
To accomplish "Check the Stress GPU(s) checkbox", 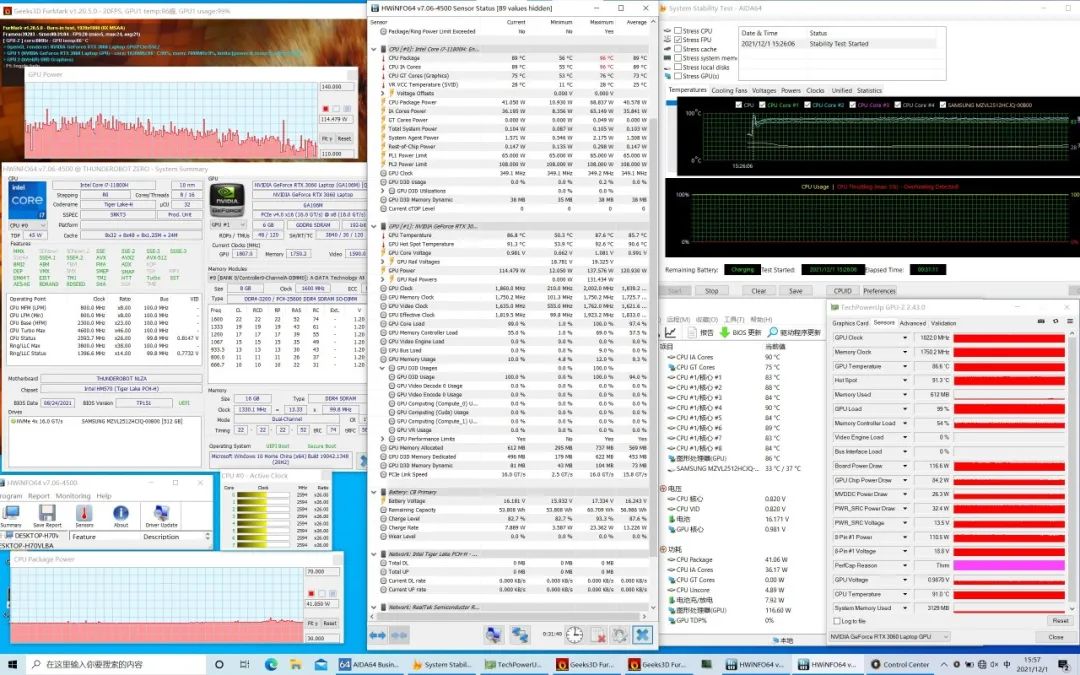I will [678, 76].
